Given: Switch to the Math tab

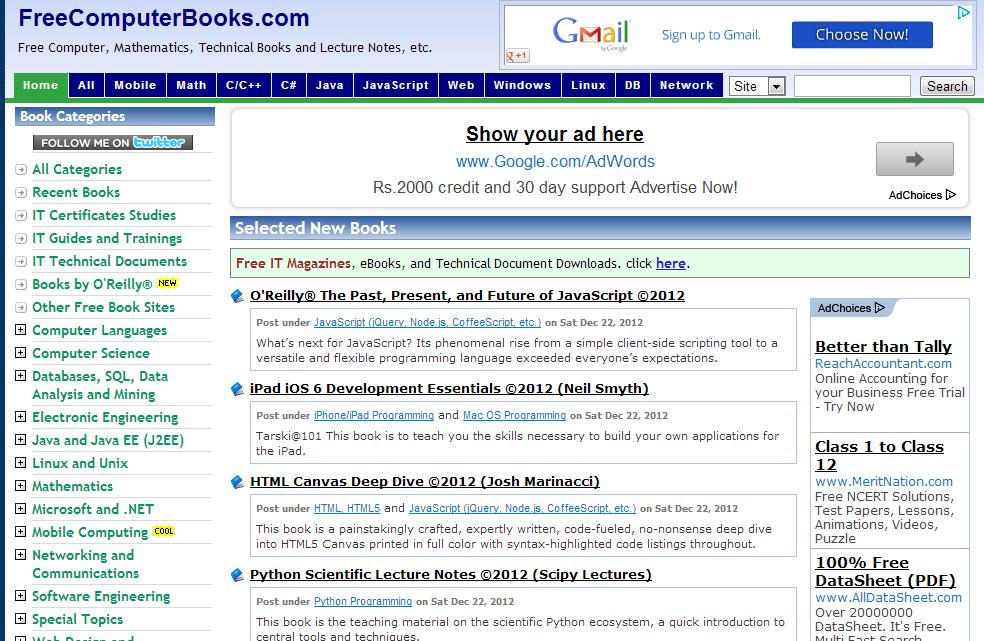Looking at the screenshot, I should coord(191,85).
